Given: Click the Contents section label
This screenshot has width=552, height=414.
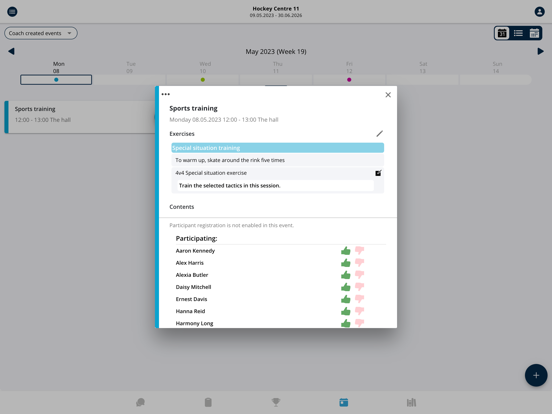Looking at the screenshot, I should [182, 207].
